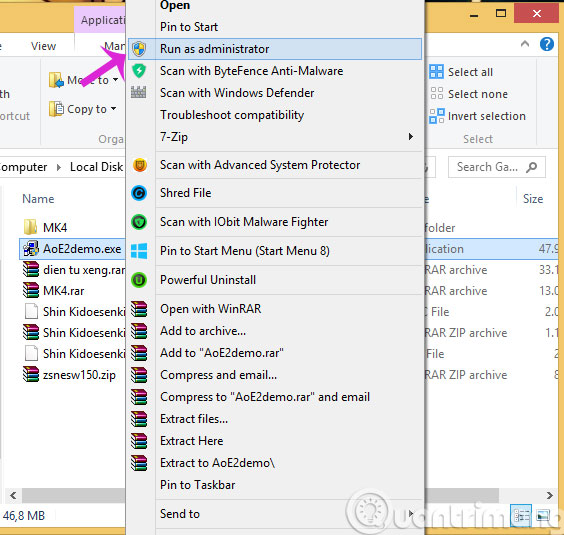
Task: Click the blue Help question mark icon
Action: coord(547,44)
